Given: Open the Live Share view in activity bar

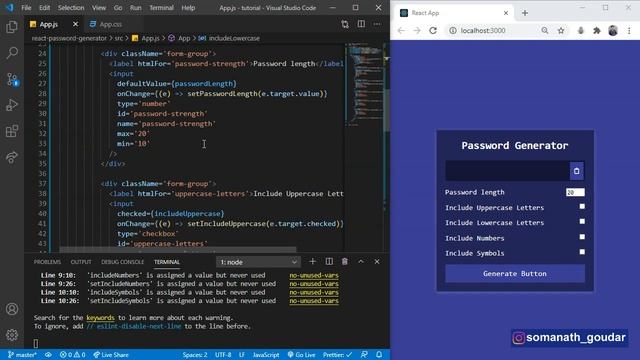Looking at the screenshot, I should (x=12, y=157).
